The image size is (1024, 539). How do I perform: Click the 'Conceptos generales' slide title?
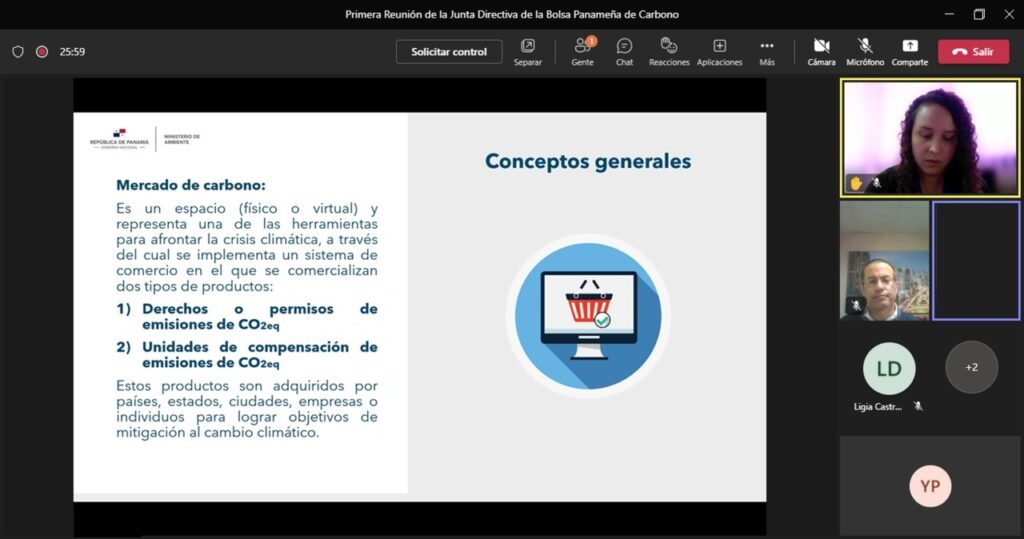pos(588,161)
